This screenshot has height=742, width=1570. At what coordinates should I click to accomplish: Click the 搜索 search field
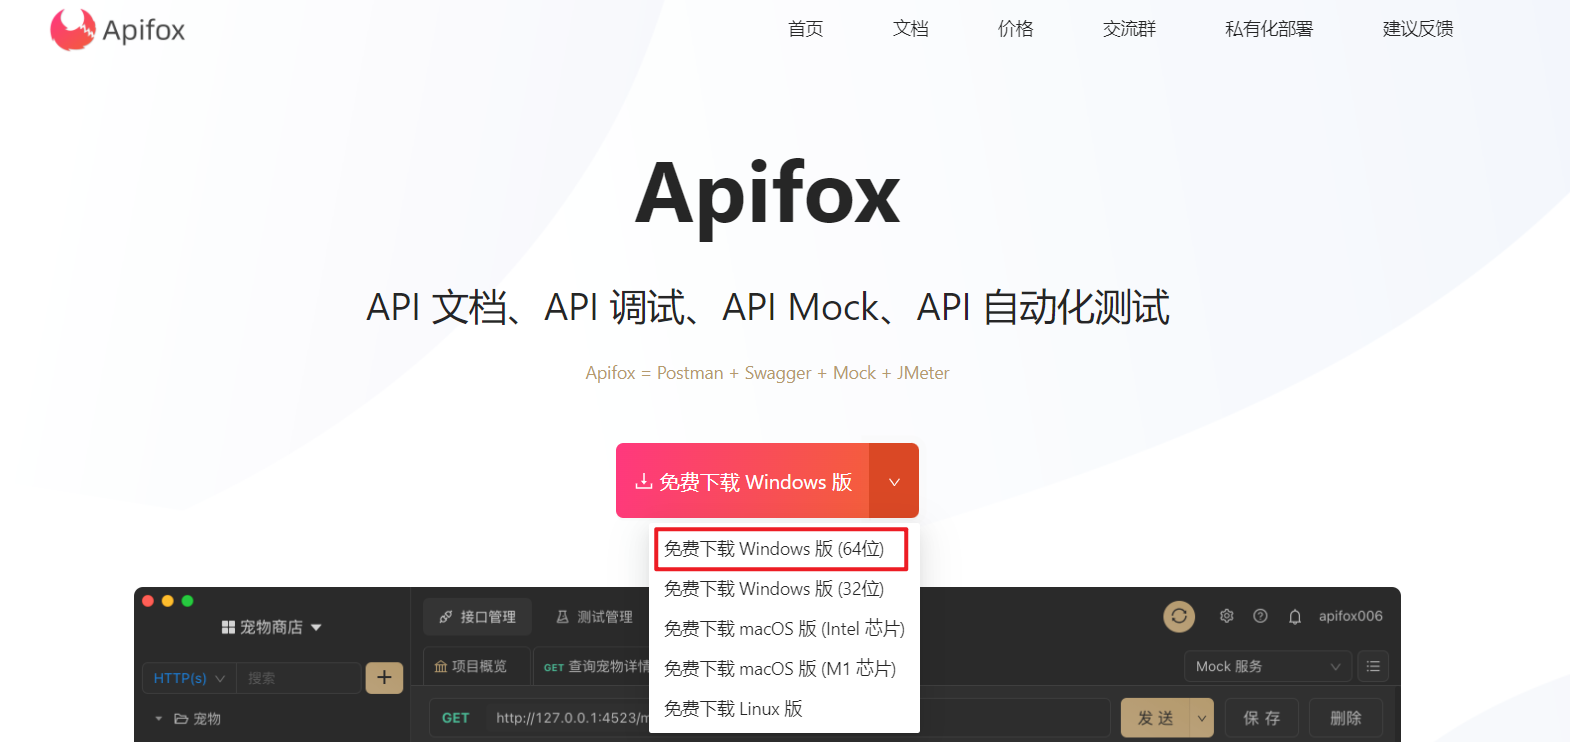tap(298, 678)
